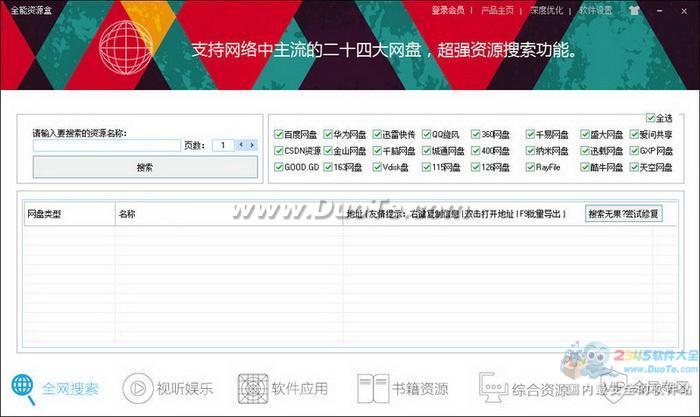Toggle the 千易网盘 checkbox

pyautogui.click(x=530, y=134)
